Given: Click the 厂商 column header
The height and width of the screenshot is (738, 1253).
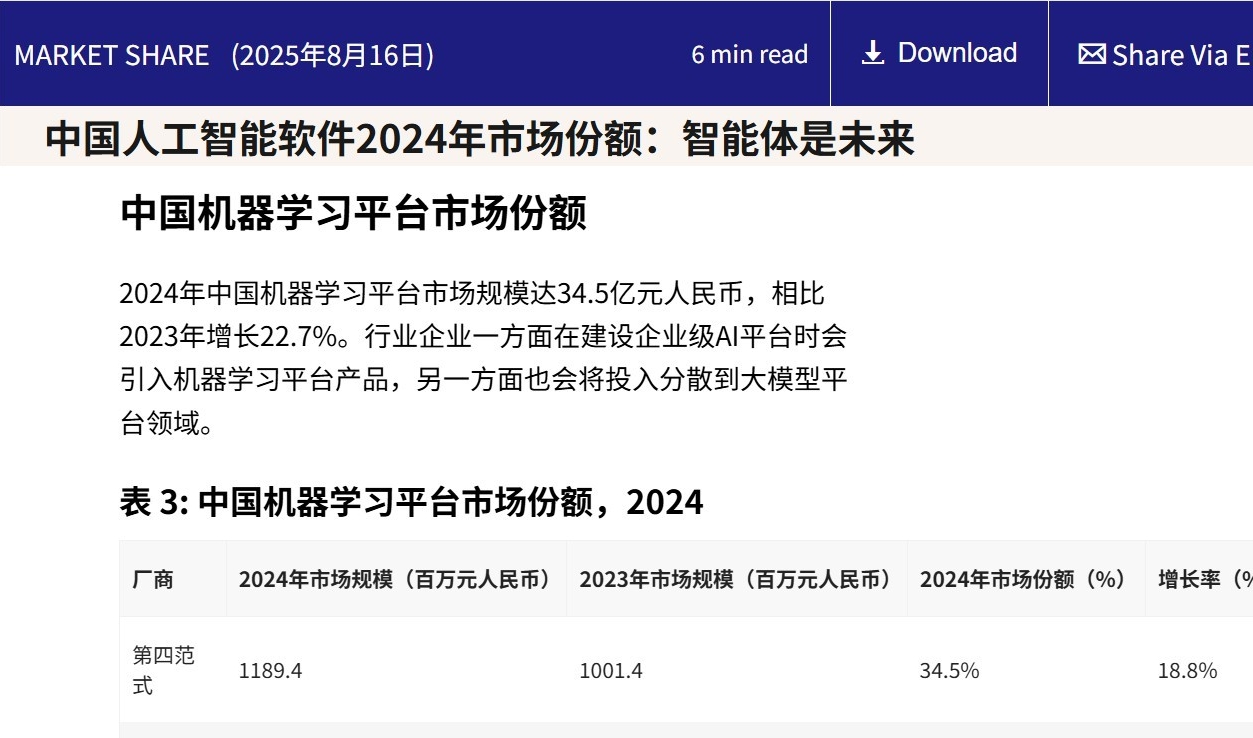Looking at the screenshot, I should (x=152, y=580).
